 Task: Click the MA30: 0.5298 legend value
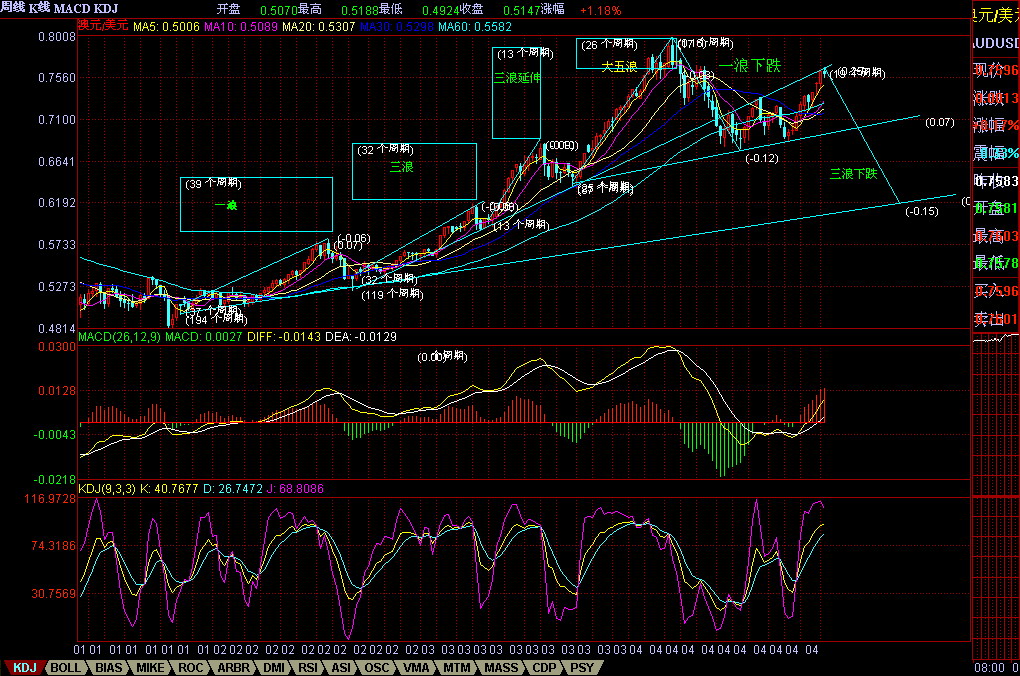[x=397, y=27]
